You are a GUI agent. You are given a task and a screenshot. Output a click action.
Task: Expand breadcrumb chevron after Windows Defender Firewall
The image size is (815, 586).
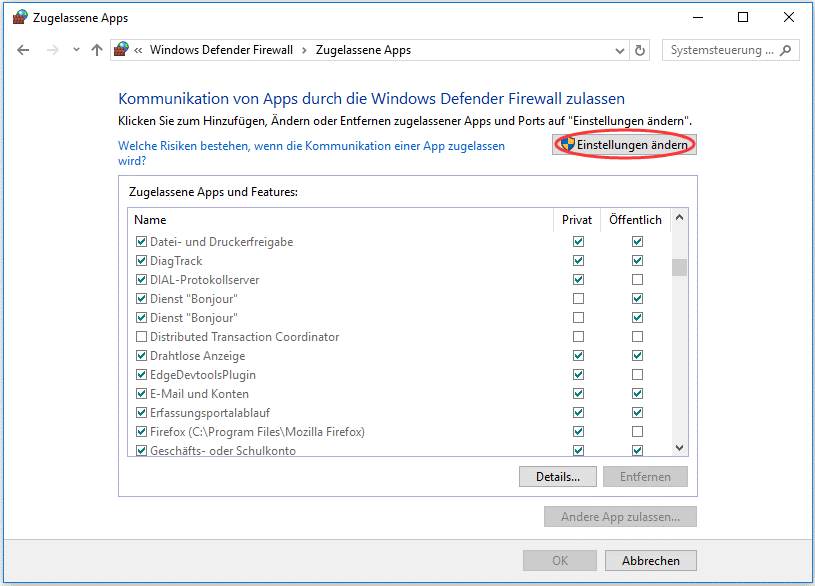[304, 50]
